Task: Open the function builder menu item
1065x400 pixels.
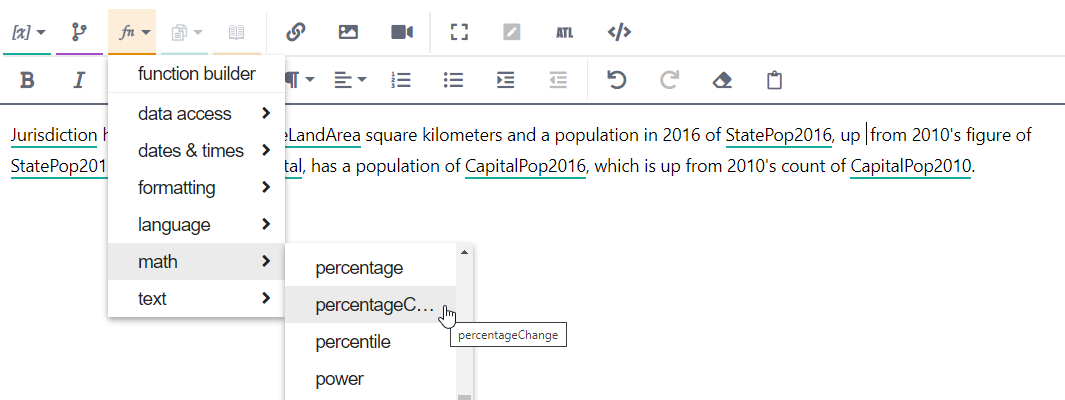Action: 196,73
